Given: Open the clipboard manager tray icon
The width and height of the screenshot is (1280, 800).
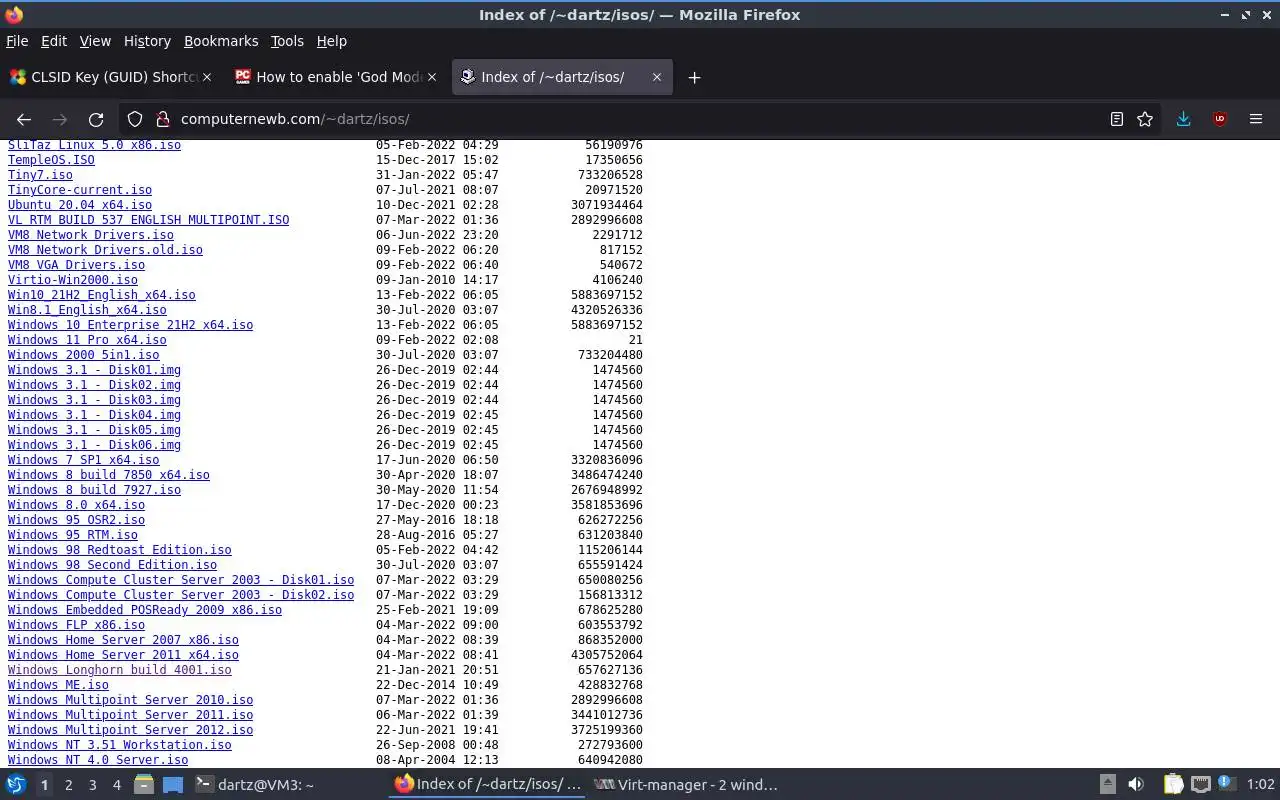Looking at the screenshot, I should click(x=1173, y=785).
